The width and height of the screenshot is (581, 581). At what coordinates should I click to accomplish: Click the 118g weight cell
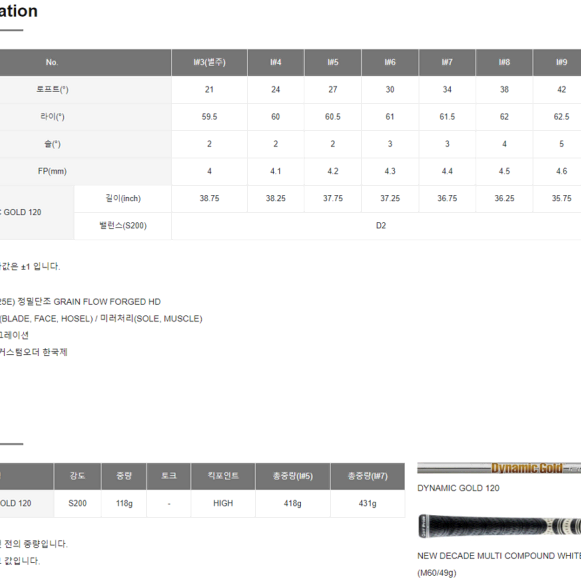[x=124, y=503]
